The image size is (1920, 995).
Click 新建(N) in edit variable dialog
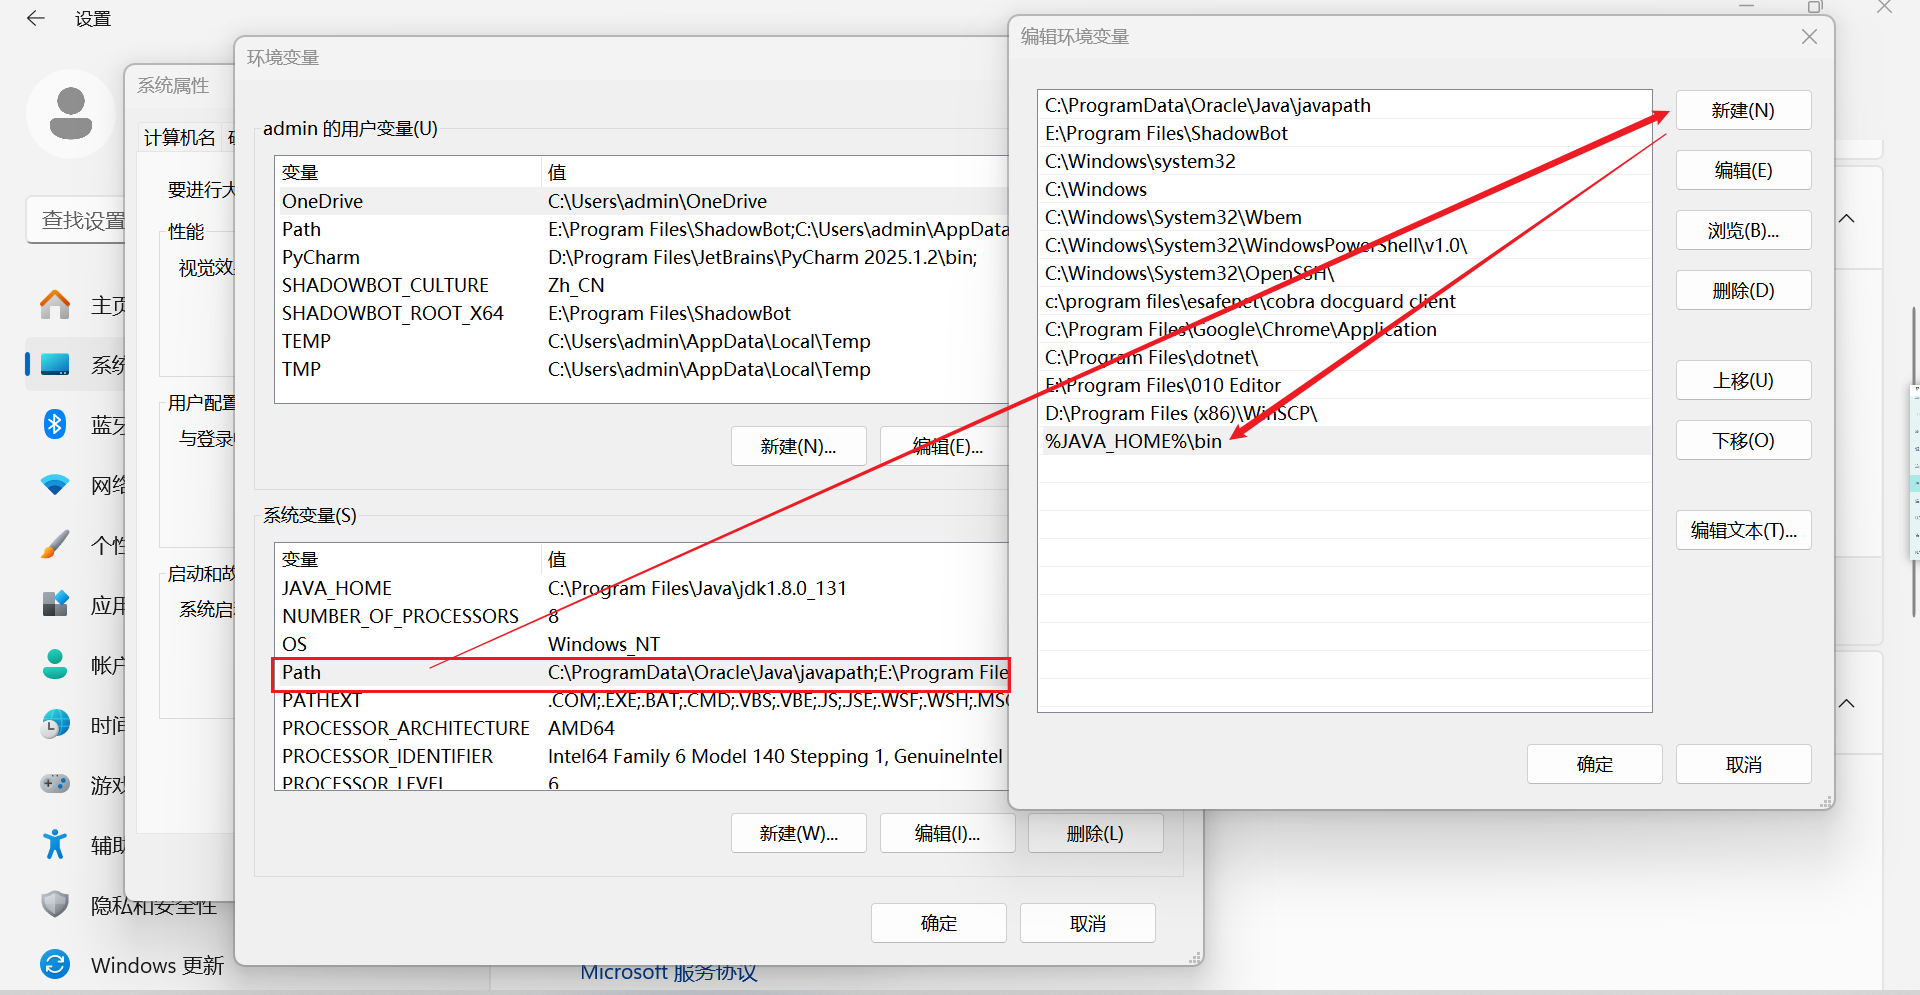pyautogui.click(x=1743, y=110)
